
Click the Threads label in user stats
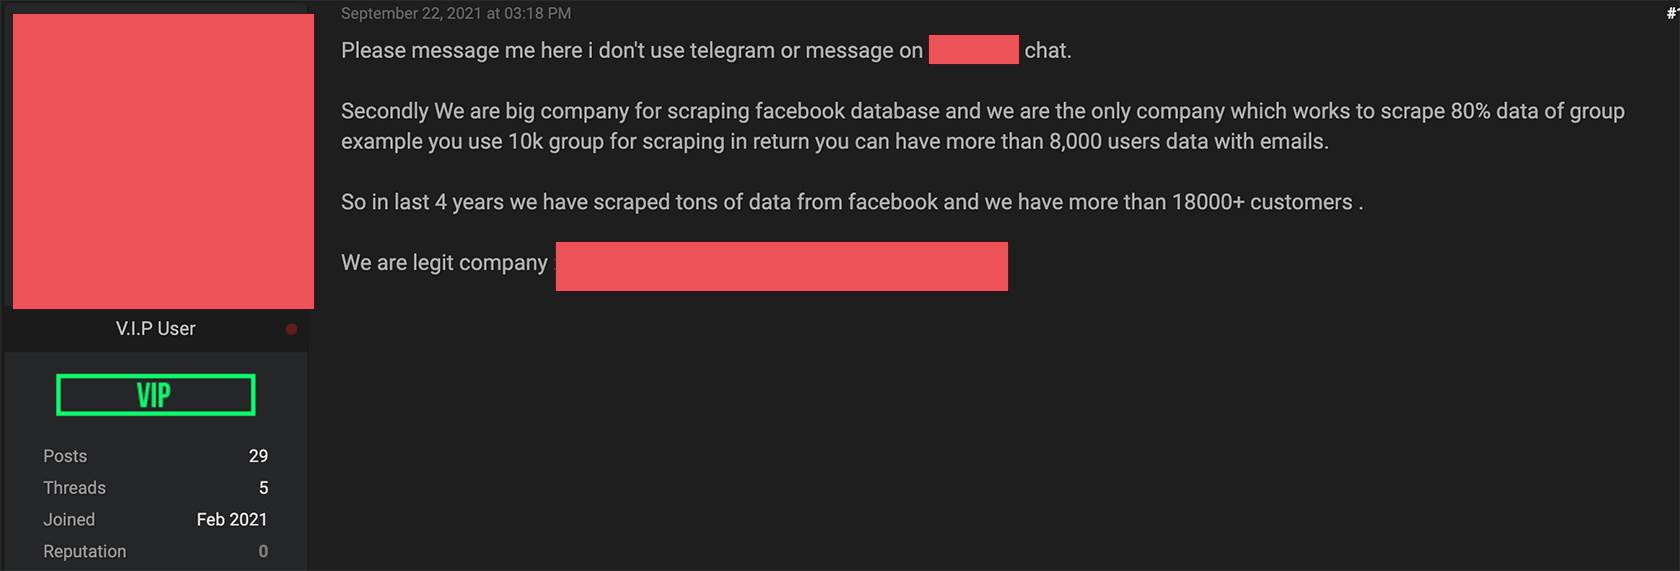[74, 488]
